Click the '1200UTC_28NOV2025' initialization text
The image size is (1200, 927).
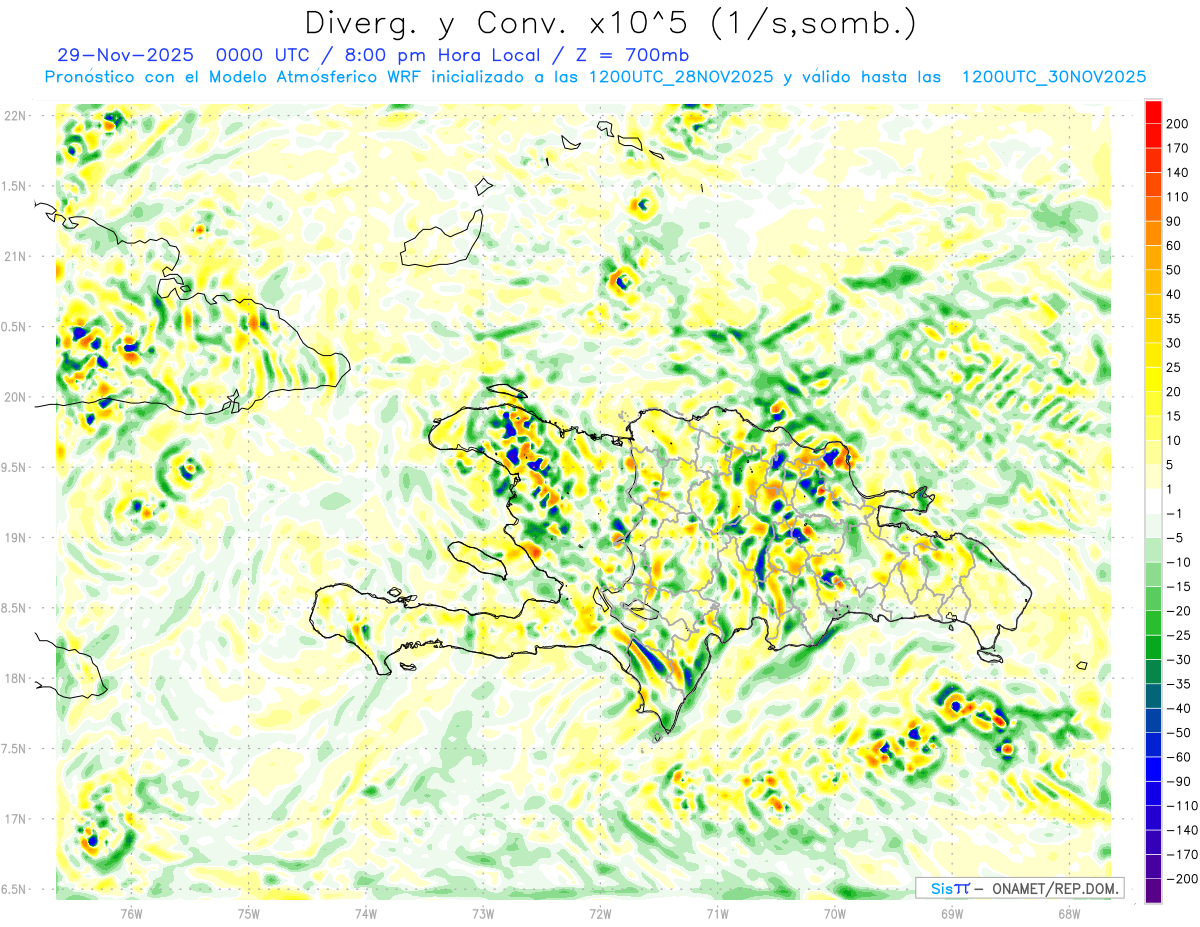[681, 77]
